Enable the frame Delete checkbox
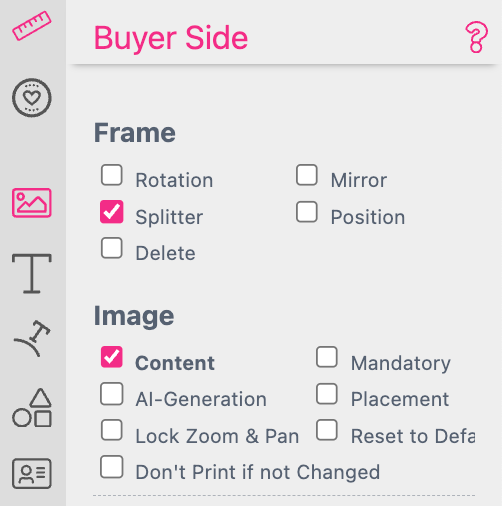Image resolution: width=502 pixels, height=506 pixels. 112,248
